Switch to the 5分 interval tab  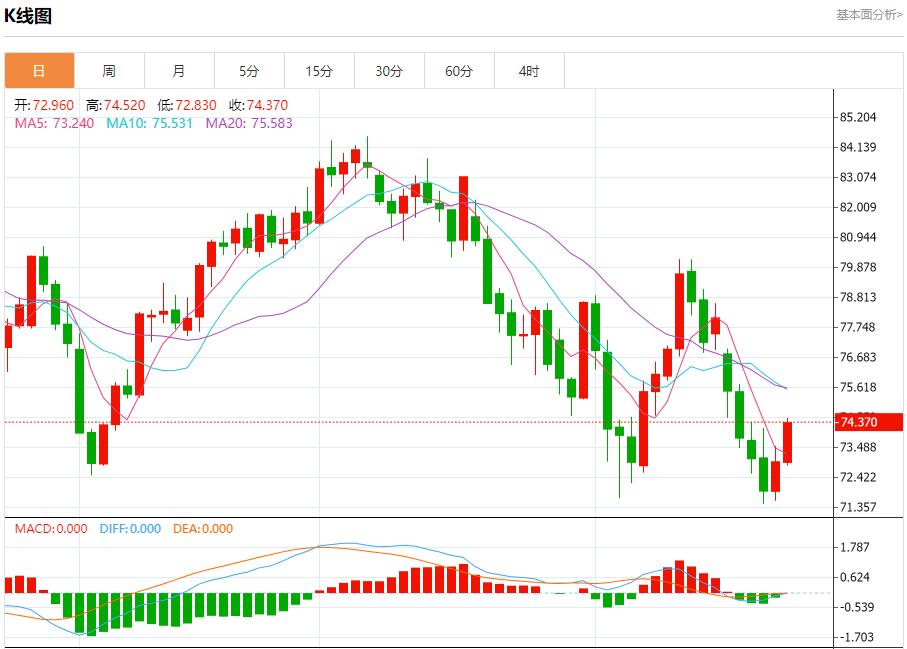coord(249,71)
